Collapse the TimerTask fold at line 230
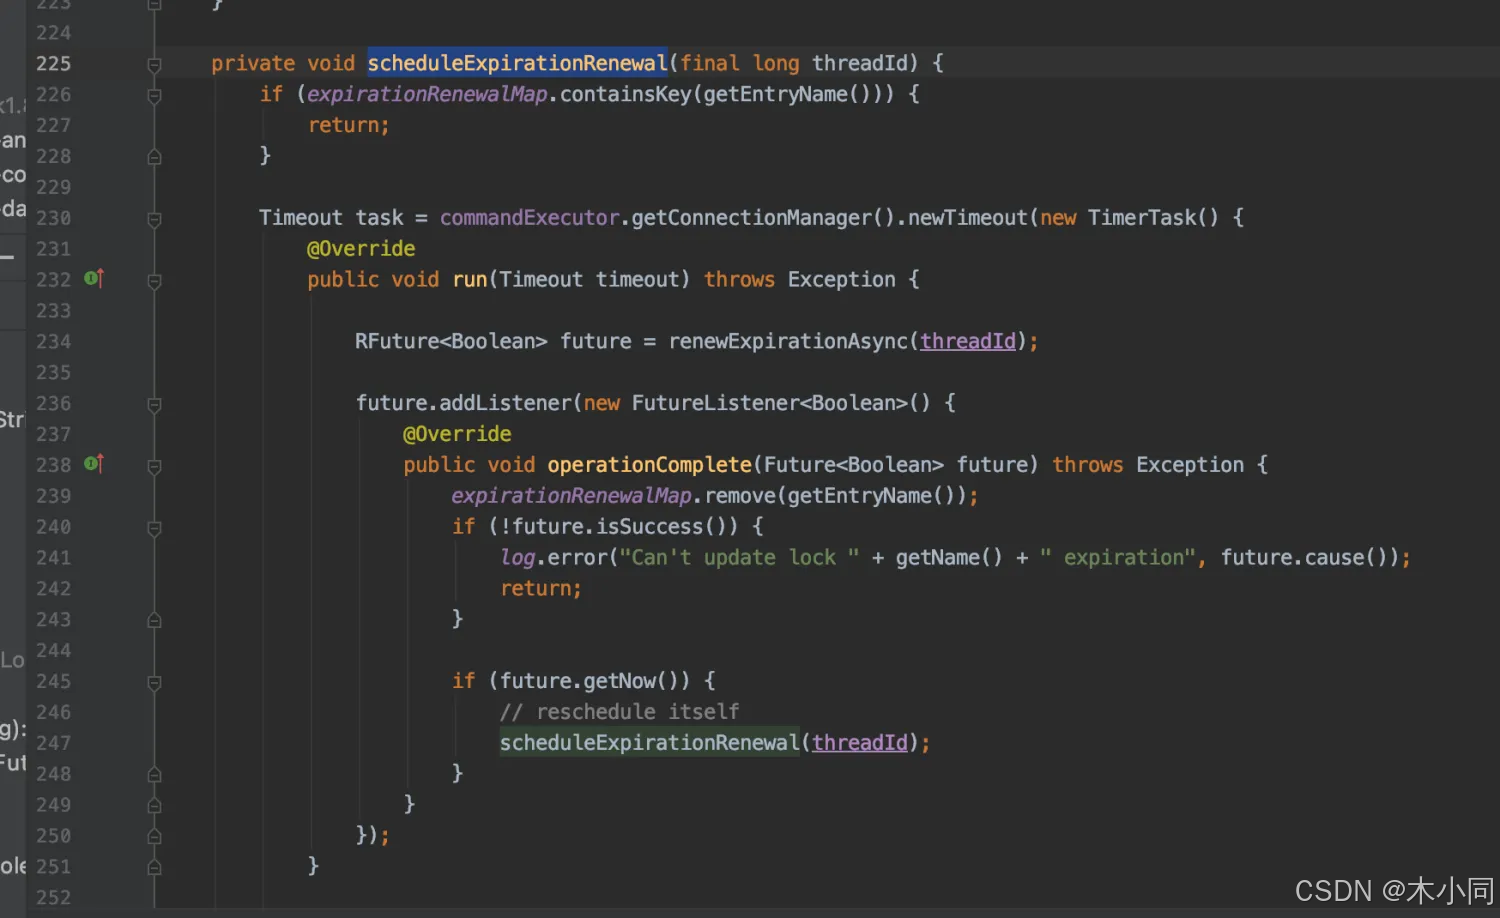 [x=154, y=219]
